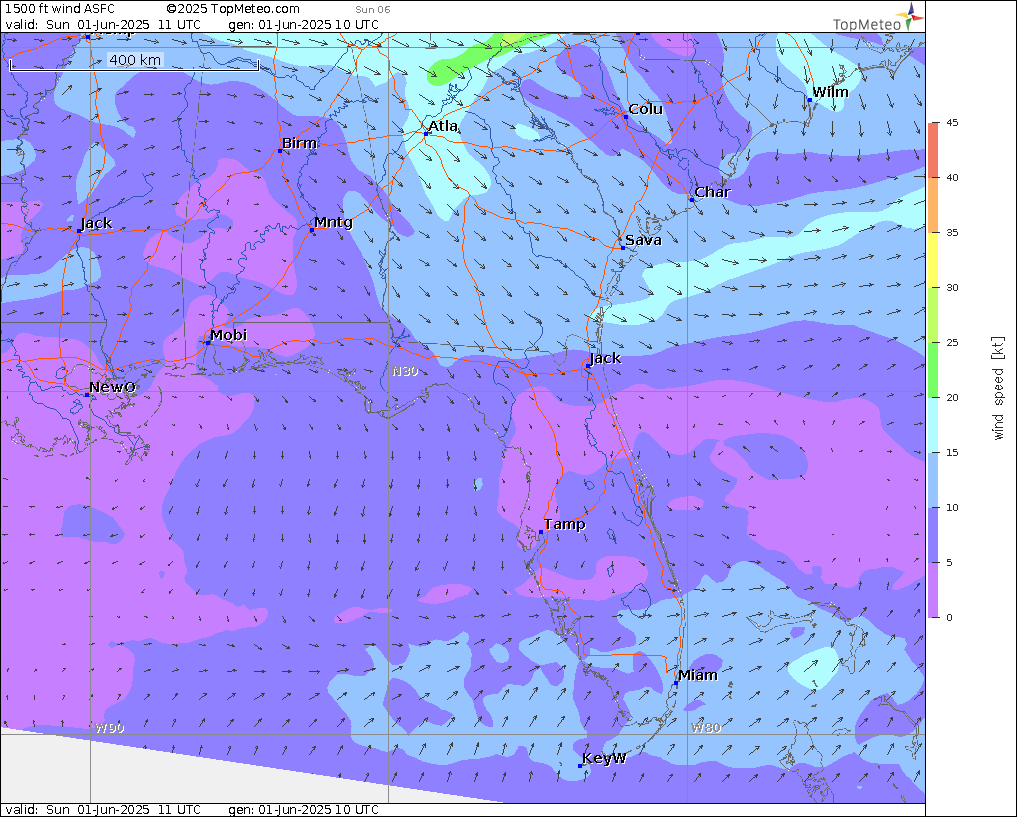Click the "N30" latitude grid label
The width and height of the screenshot is (1017, 817).
click(405, 372)
